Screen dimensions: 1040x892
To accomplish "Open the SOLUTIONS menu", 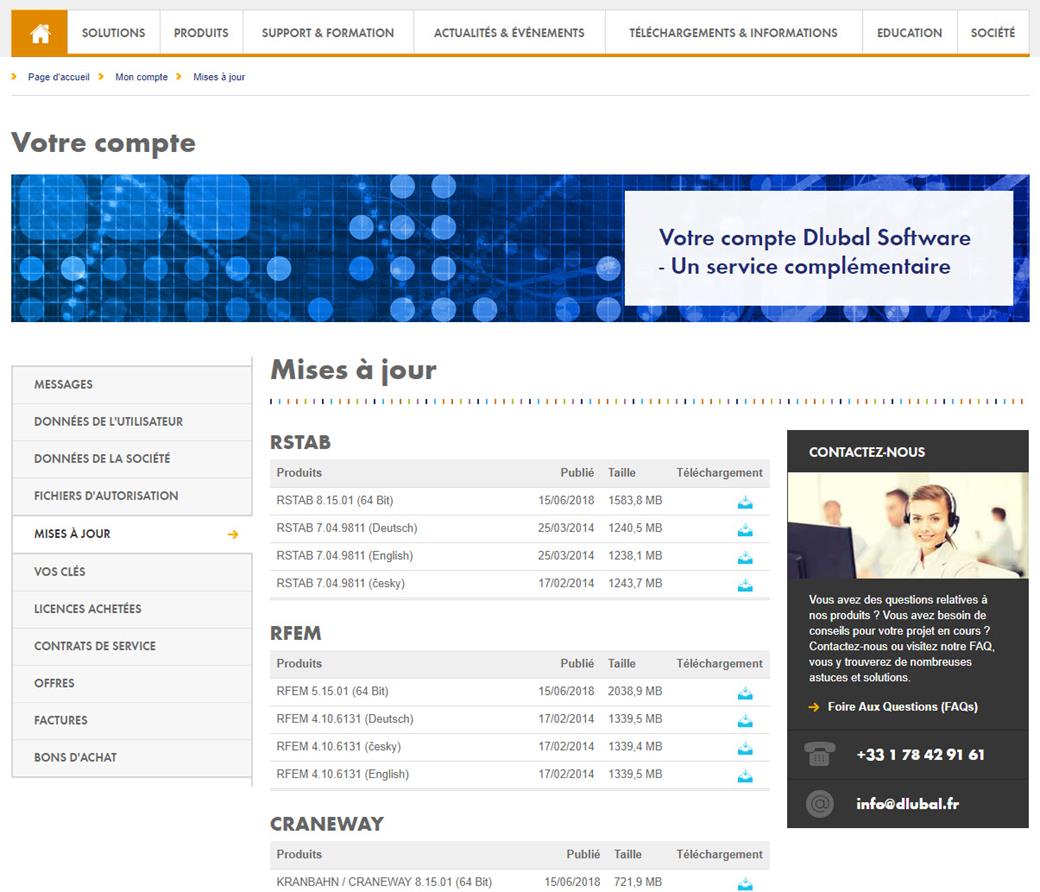I will [113, 31].
